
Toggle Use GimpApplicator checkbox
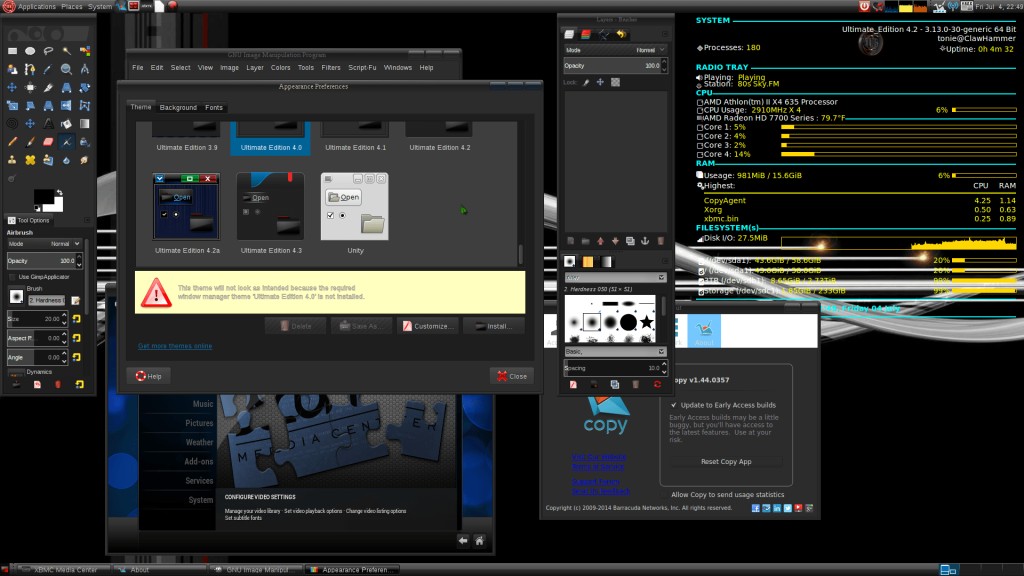12,277
